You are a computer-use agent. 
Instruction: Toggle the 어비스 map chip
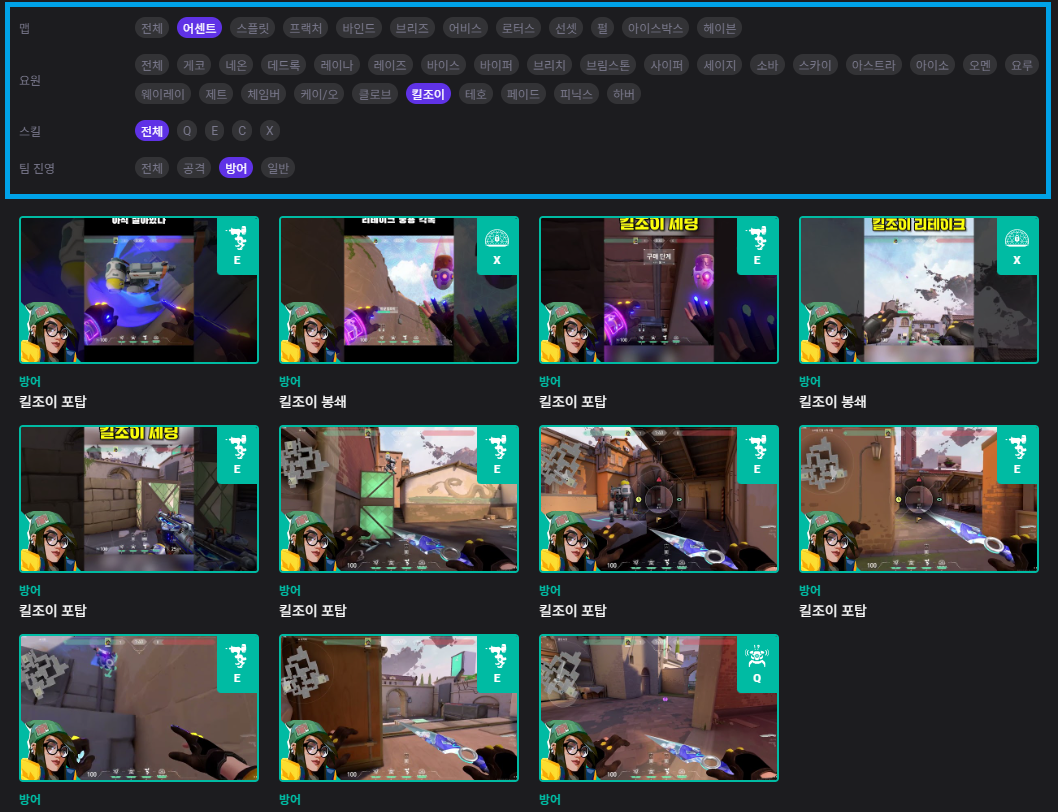(465, 28)
